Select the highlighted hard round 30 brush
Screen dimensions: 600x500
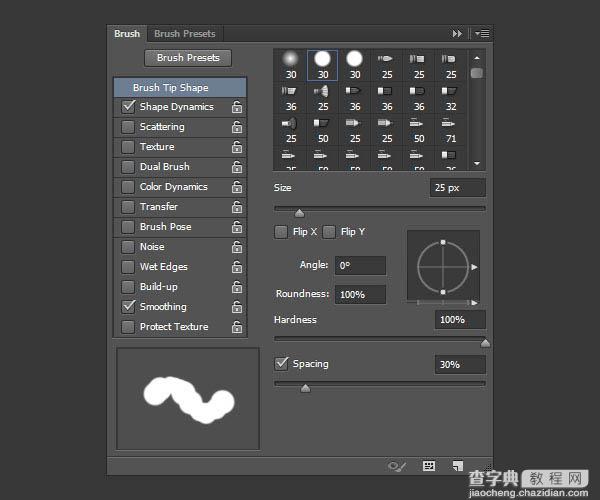pos(323,65)
